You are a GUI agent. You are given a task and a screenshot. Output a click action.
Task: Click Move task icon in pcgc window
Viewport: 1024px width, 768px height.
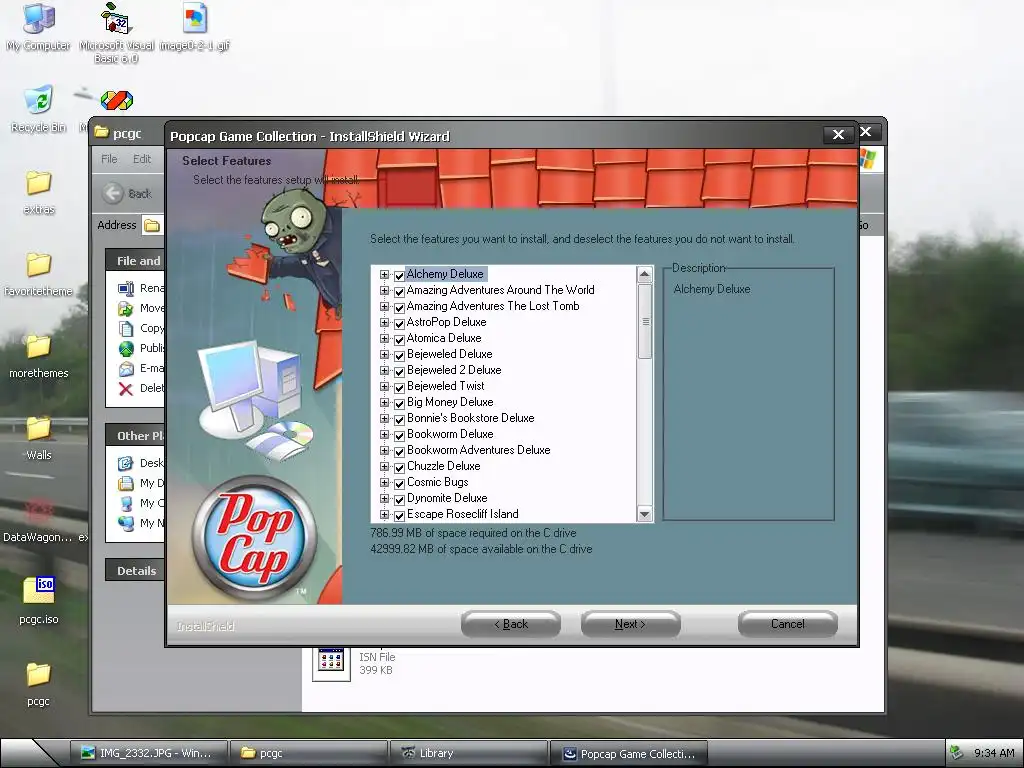(x=126, y=308)
